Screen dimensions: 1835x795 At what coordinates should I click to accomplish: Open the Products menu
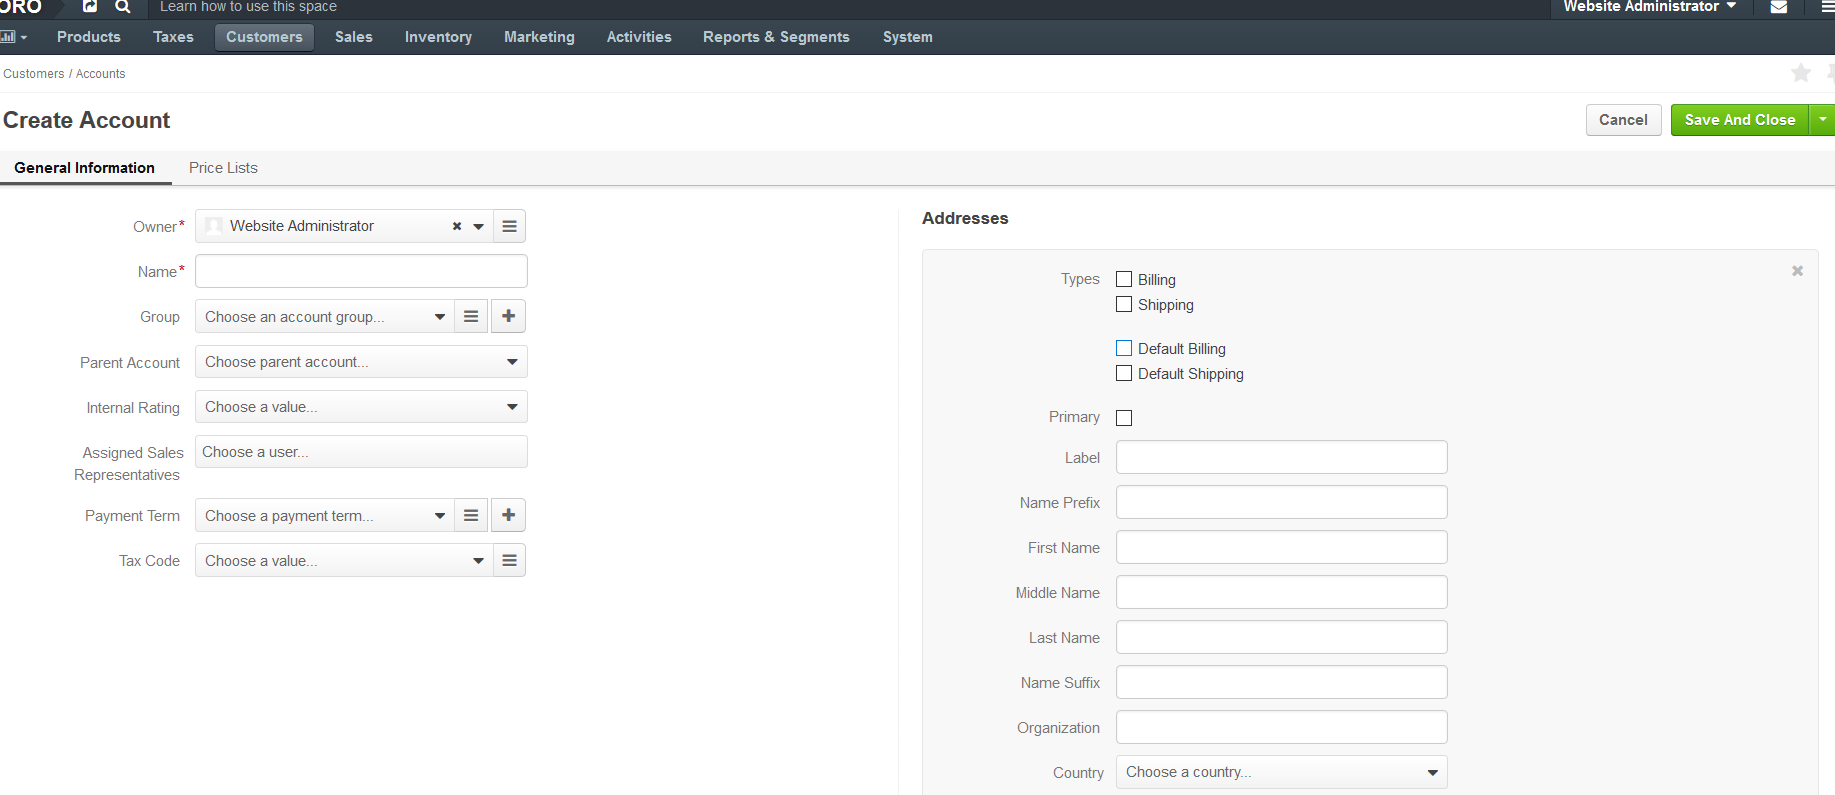(x=89, y=37)
